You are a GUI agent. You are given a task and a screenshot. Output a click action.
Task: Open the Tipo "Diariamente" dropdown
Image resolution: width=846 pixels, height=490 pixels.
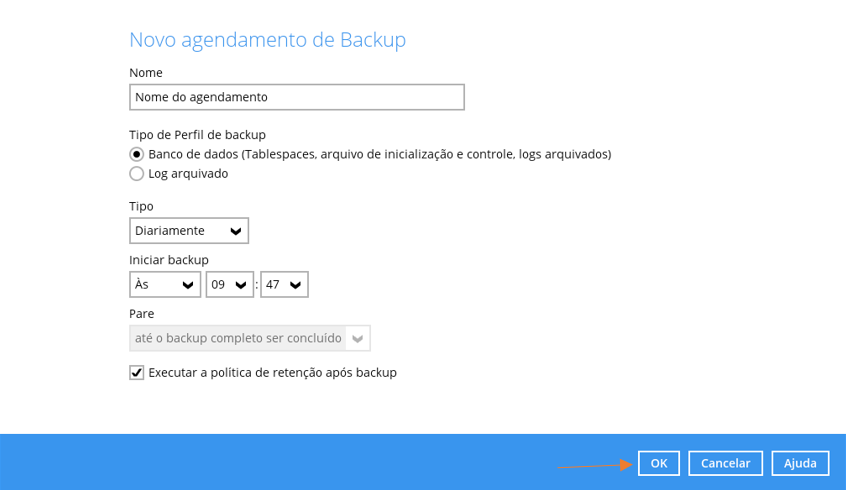coord(189,231)
